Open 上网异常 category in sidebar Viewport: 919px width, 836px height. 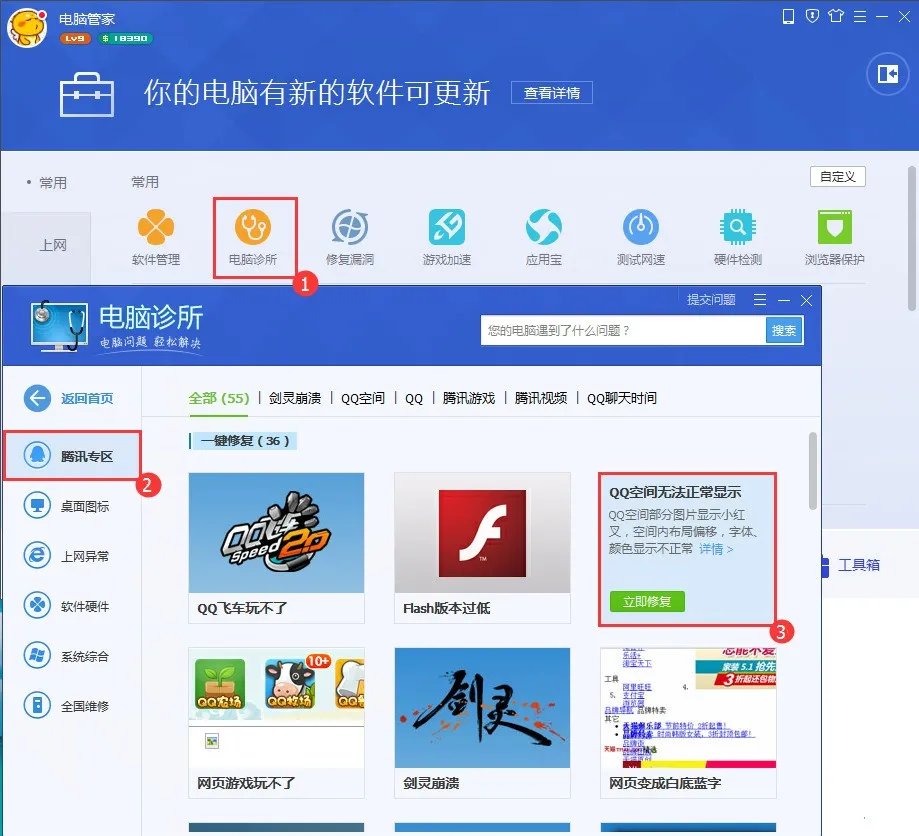[73, 556]
